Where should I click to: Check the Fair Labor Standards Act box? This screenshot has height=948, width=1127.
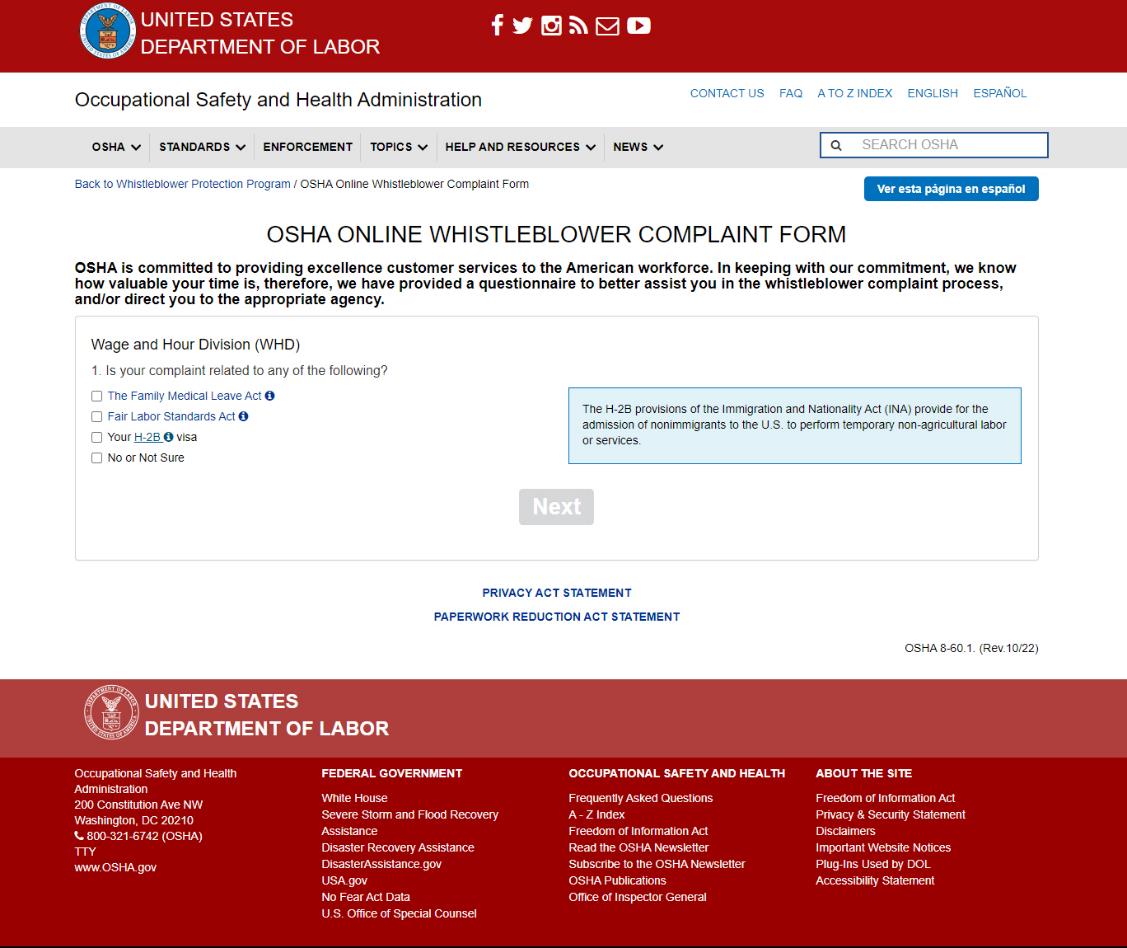[96, 416]
